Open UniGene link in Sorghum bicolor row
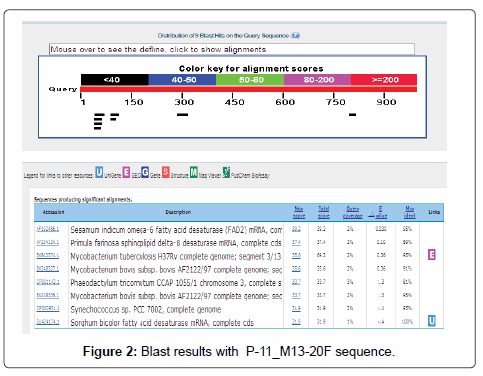Viewport: 483px width, 376px height. click(432, 321)
